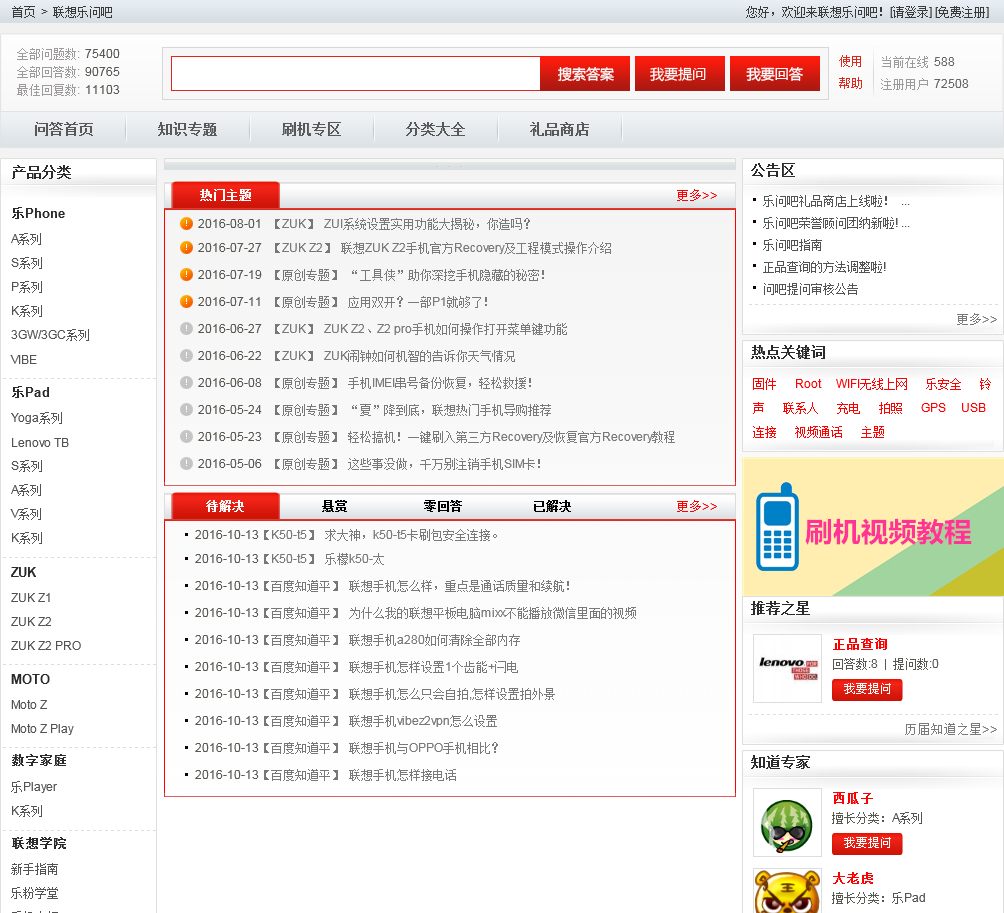This screenshot has height=913, width=1004.
Task: Select the 待解决 tab
Action: [225, 506]
